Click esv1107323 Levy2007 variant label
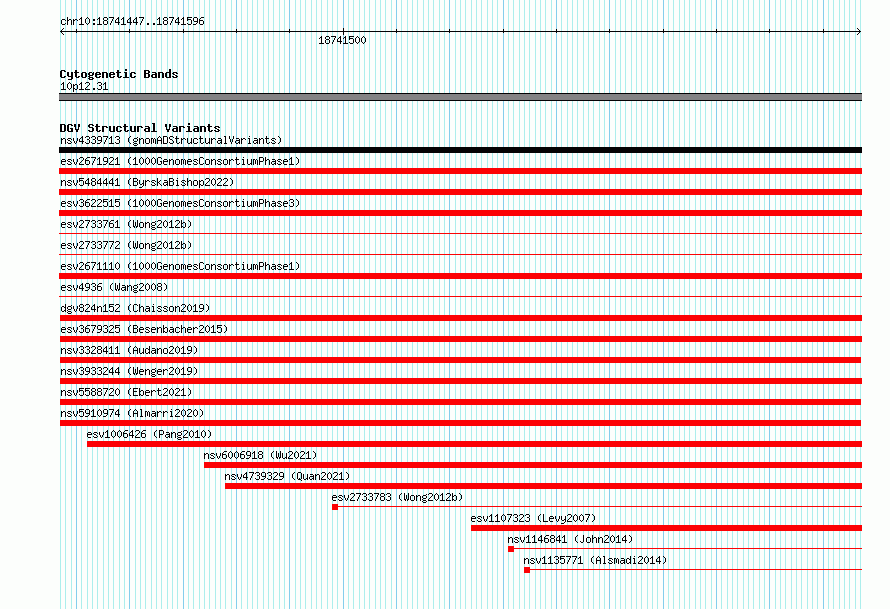The image size is (890, 609). pyautogui.click(x=533, y=518)
